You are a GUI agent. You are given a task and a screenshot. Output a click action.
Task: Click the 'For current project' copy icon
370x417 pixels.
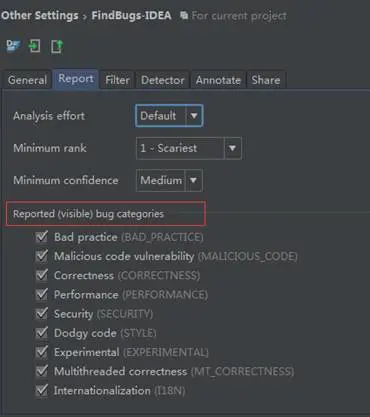point(184,15)
